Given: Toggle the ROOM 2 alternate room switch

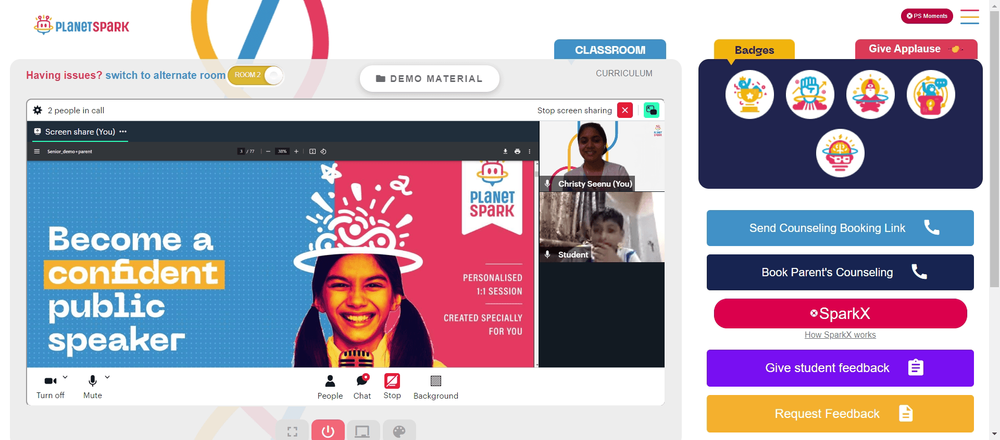Looking at the screenshot, I should coord(256,75).
